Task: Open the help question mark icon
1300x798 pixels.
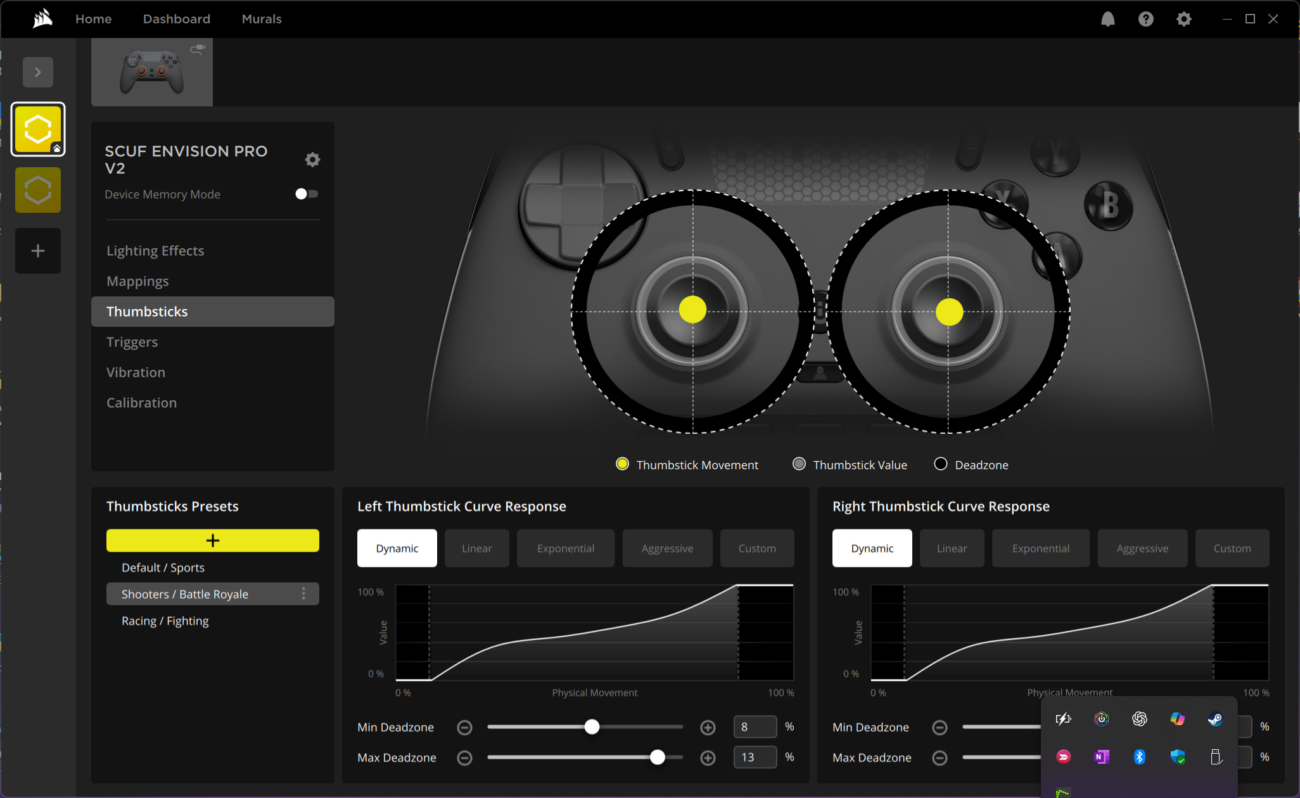Action: tap(1146, 19)
